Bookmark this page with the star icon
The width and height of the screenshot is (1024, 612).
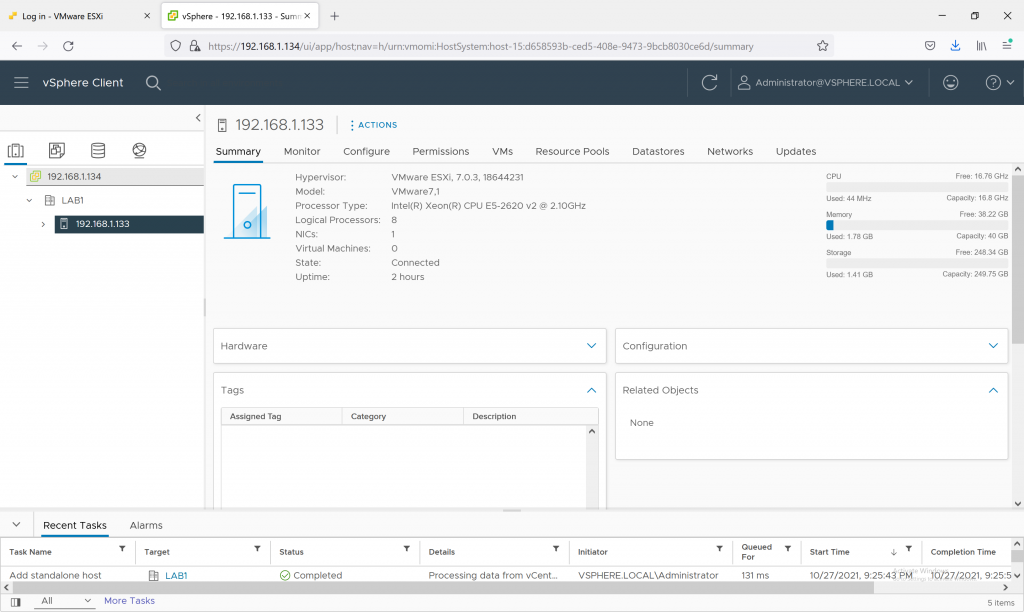point(822,46)
